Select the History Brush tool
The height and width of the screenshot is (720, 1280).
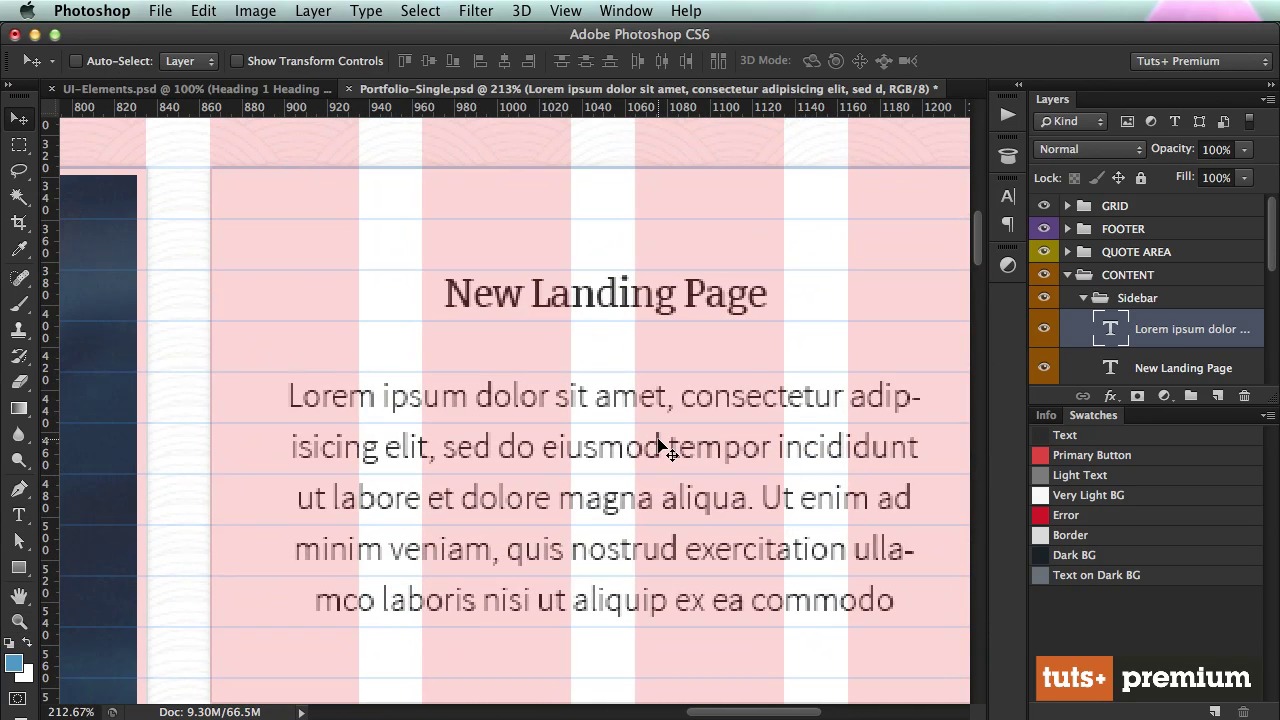(x=19, y=356)
